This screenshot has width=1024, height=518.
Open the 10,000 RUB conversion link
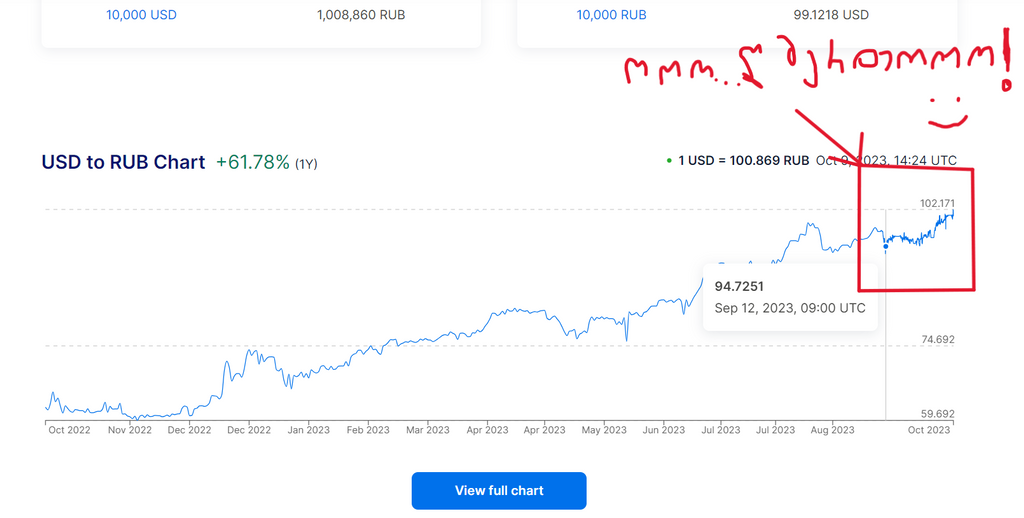coord(612,15)
